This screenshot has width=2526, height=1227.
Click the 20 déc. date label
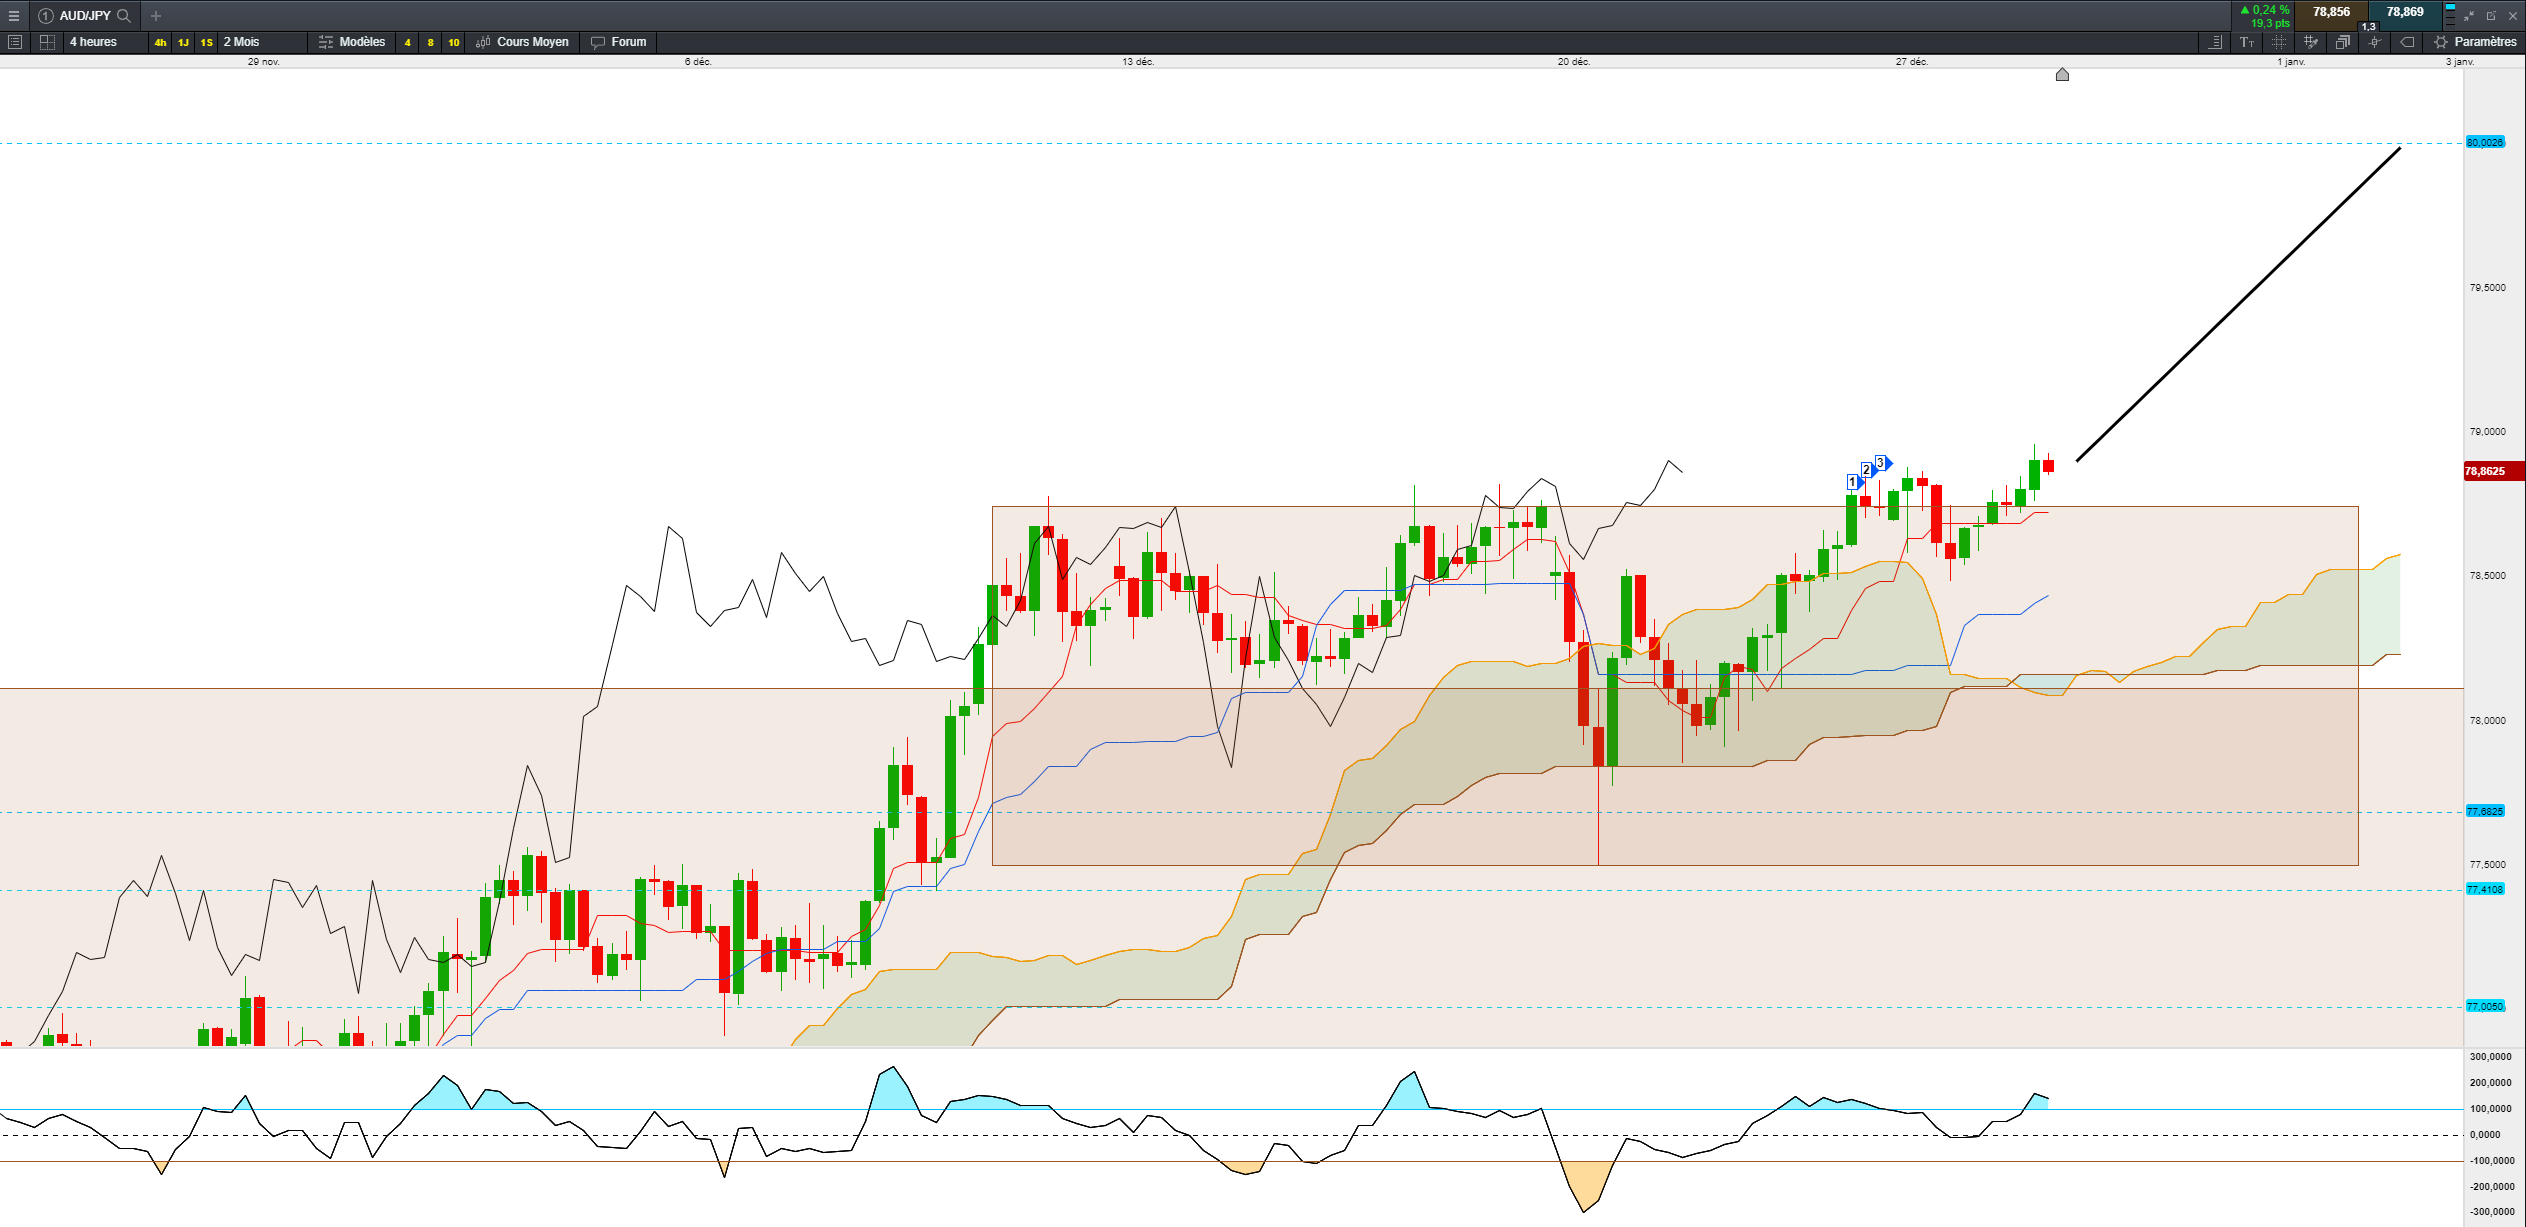point(1574,62)
